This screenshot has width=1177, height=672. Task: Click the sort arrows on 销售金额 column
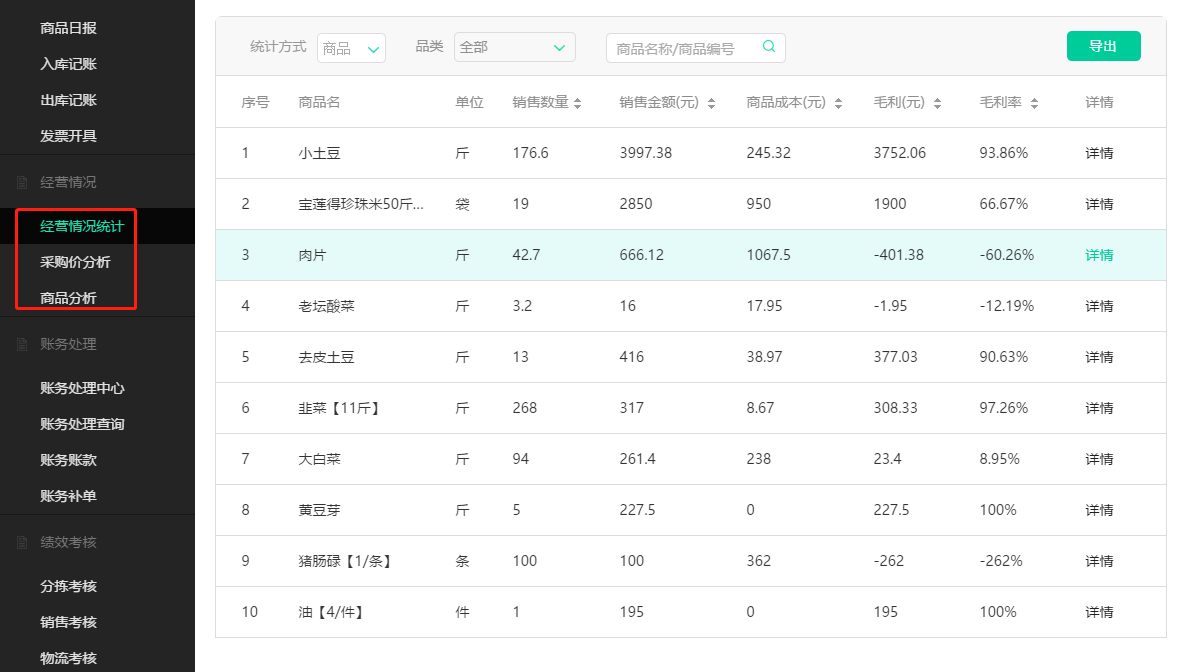coord(710,101)
